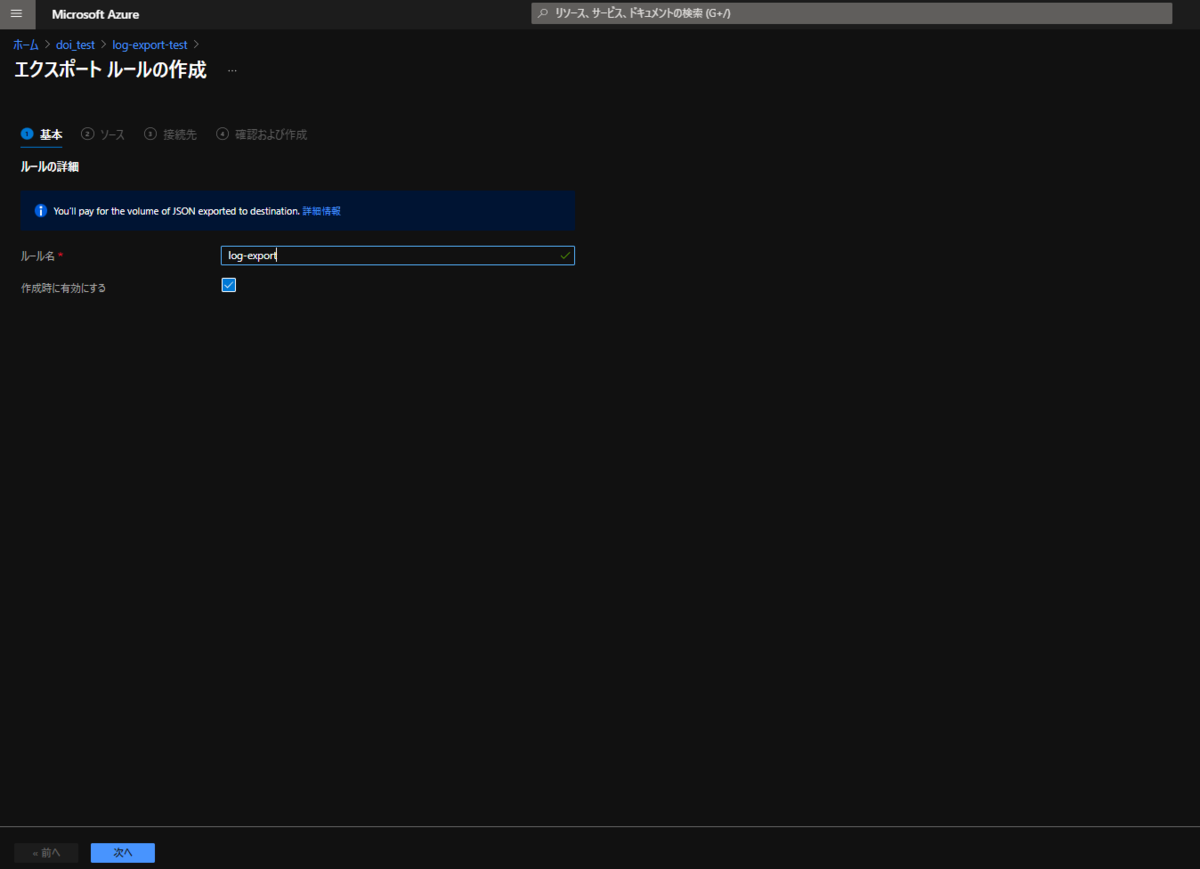Switch to the 基本 tab
The height and width of the screenshot is (869, 1200).
(x=42, y=134)
